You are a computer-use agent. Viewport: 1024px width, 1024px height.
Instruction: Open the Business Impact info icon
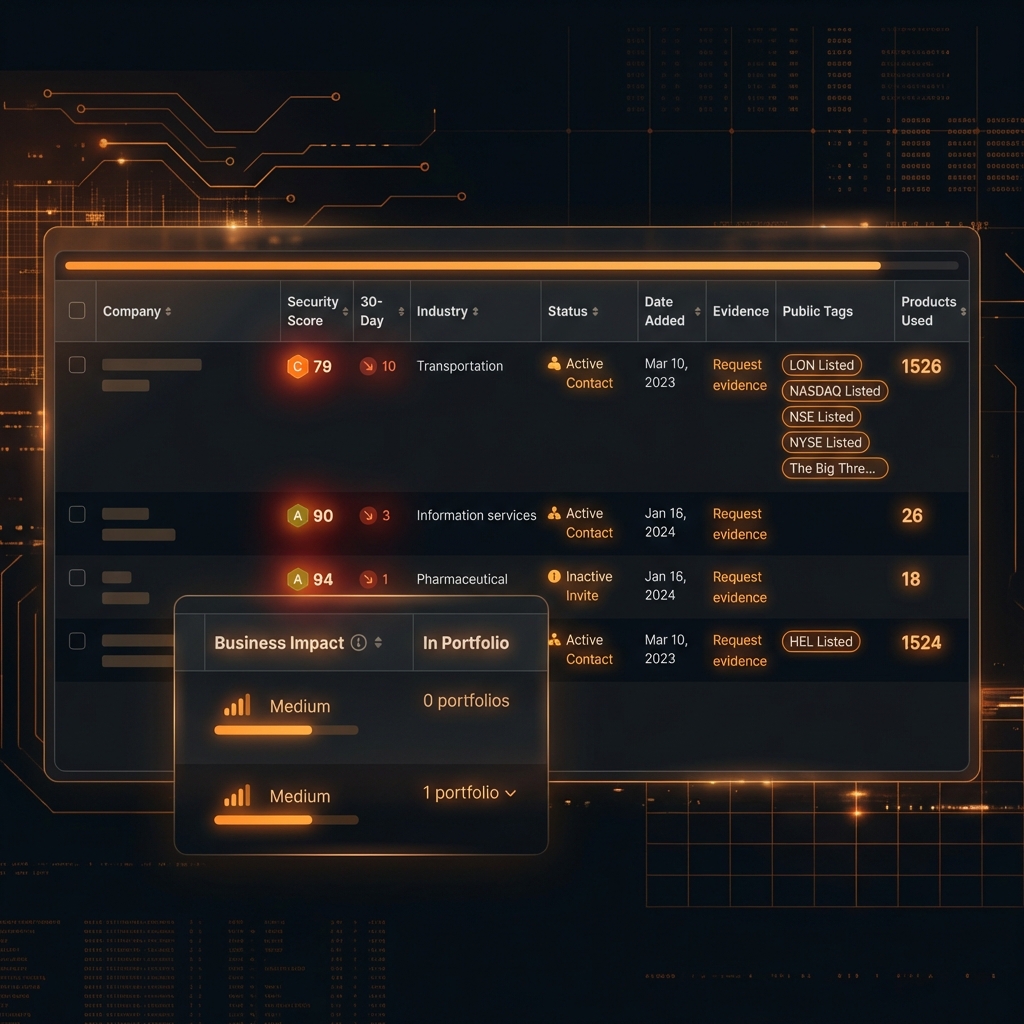(x=359, y=643)
